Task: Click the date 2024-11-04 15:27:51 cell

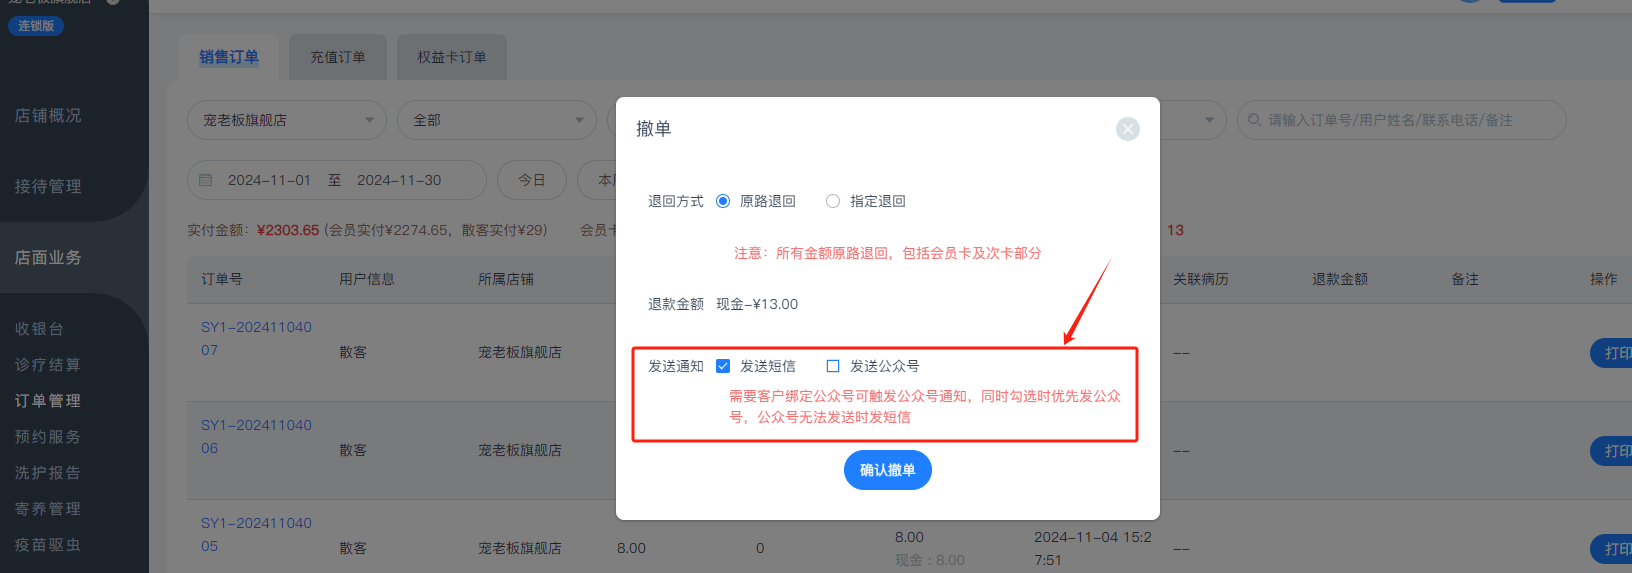Action: 1093,548
